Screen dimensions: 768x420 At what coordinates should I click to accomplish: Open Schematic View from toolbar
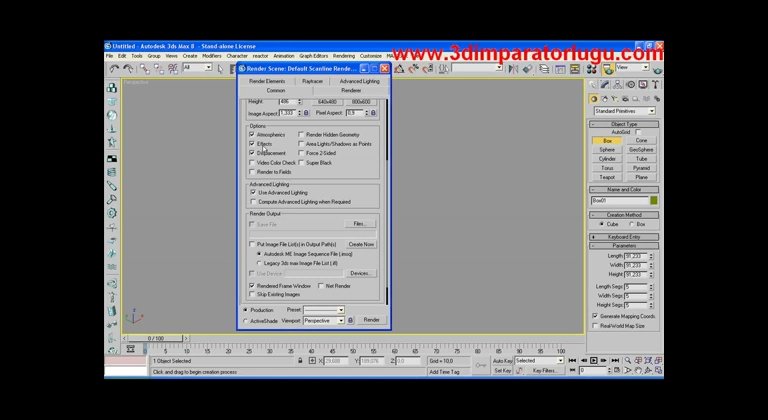[574, 69]
